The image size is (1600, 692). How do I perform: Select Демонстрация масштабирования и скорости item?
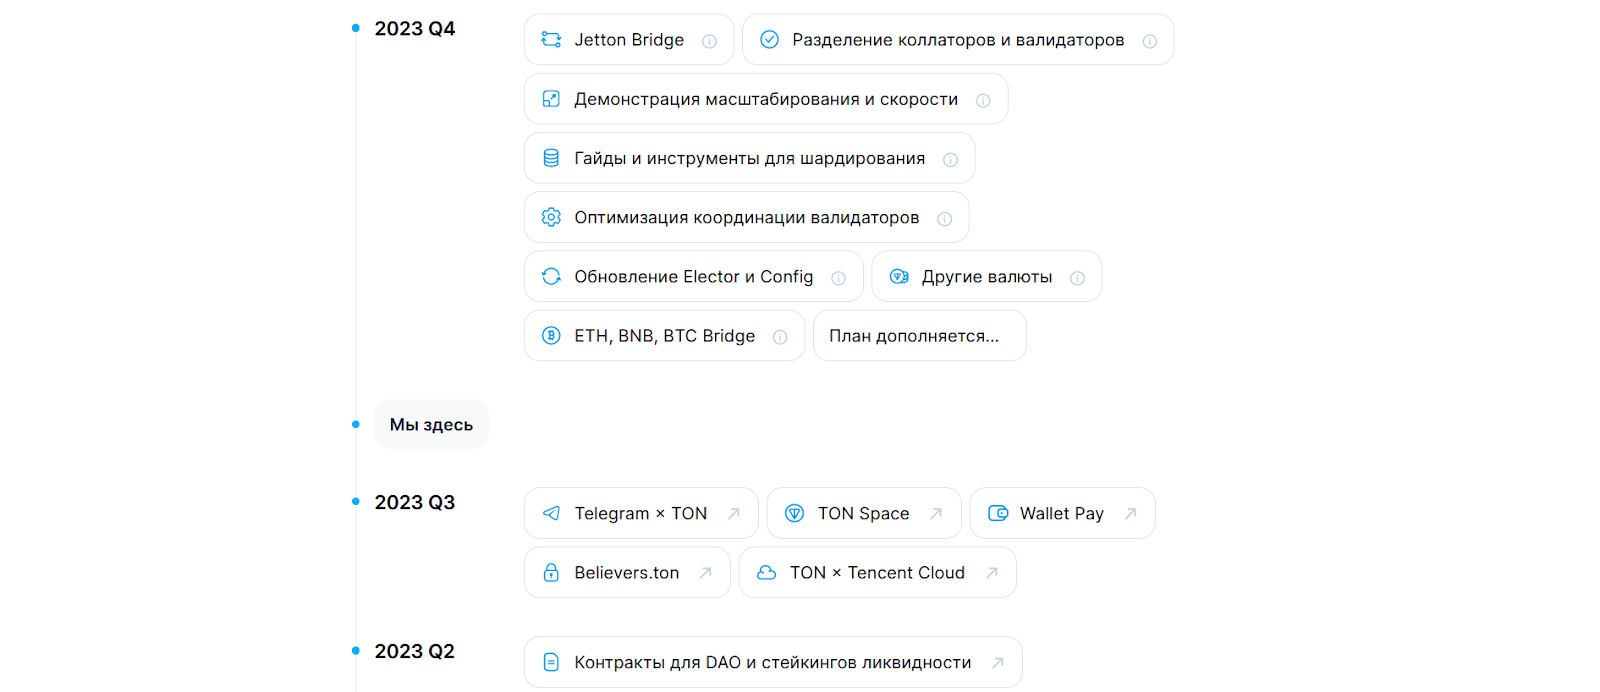tap(766, 99)
